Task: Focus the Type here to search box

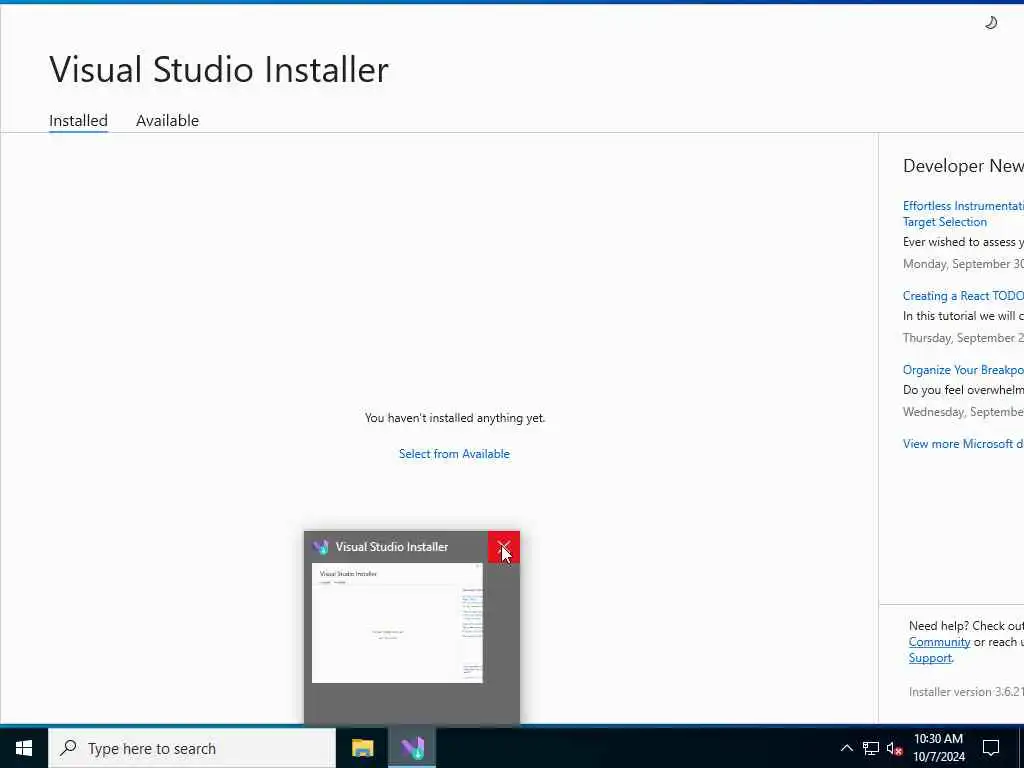Action: tap(192, 748)
